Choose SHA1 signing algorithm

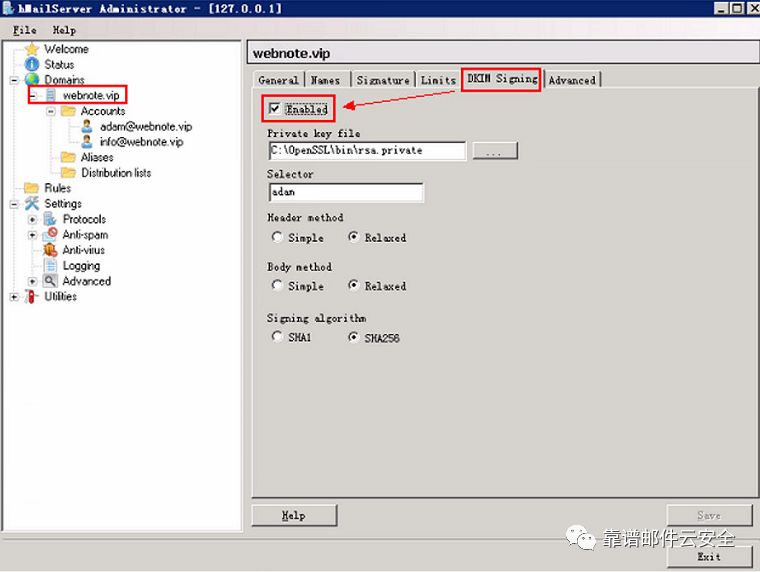point(277,338)
